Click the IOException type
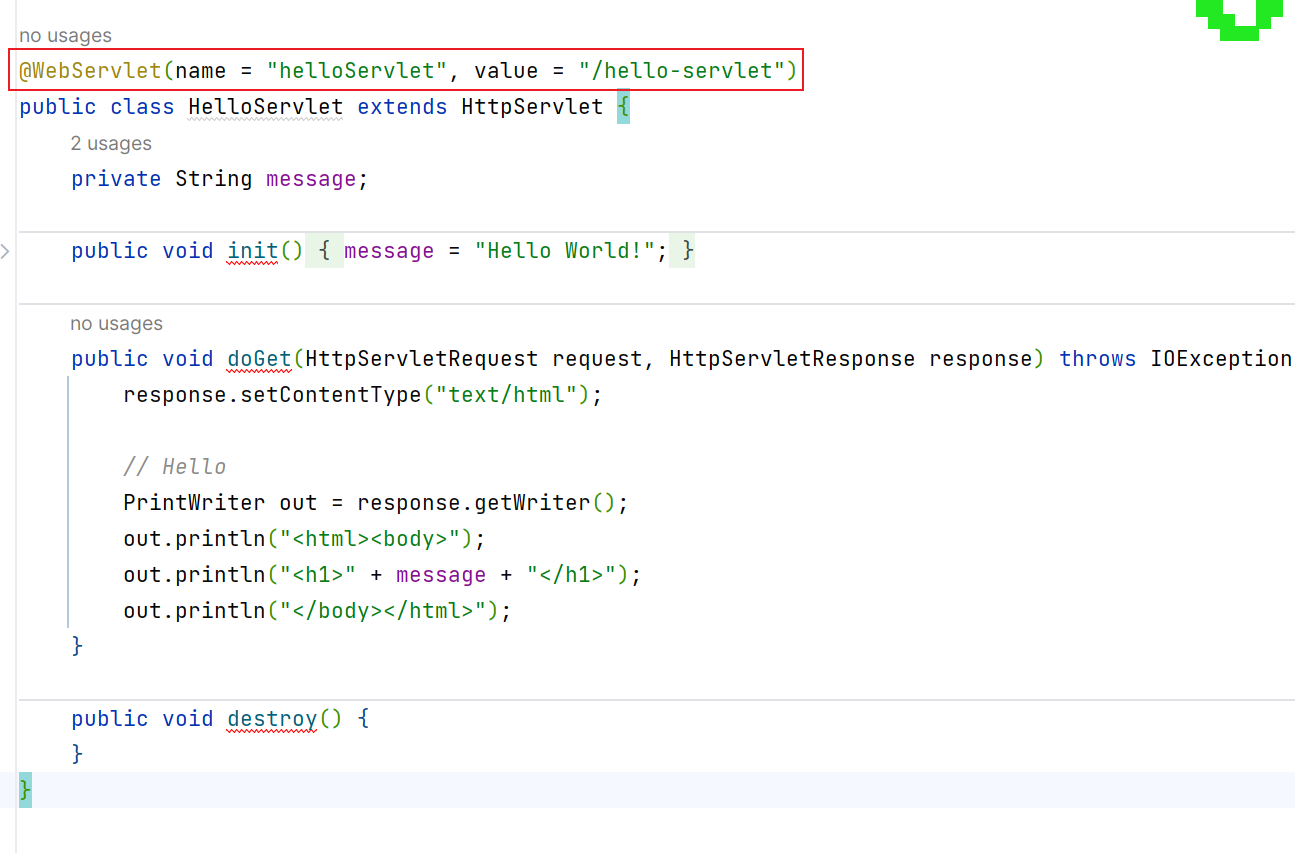Screen dimensions: 1295x853 [x=1221, y=359]
